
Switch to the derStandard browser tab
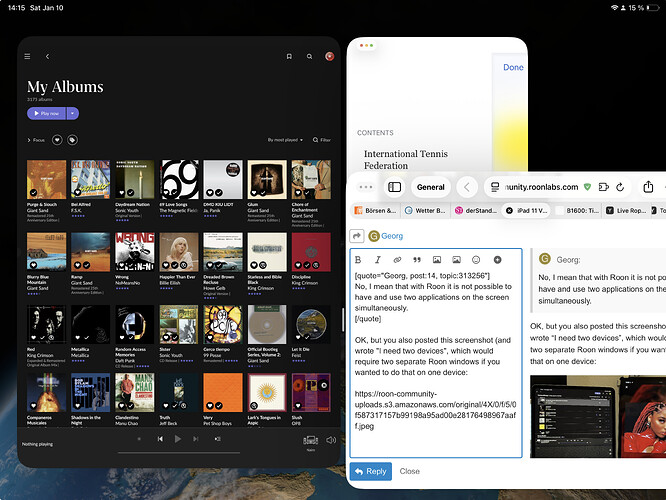point(472,211)
